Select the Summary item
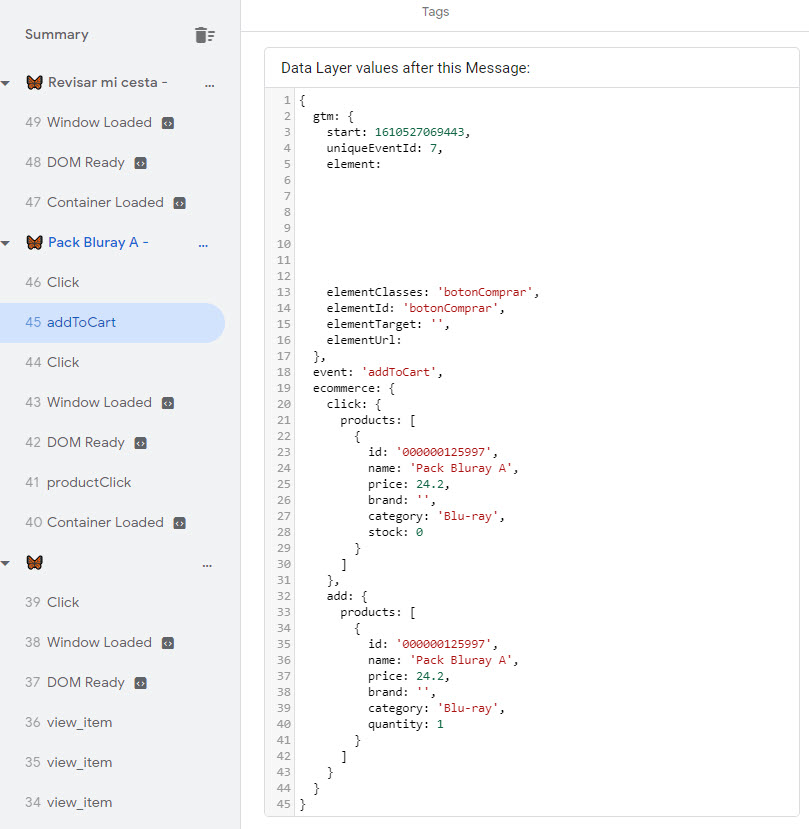Screen dimensions: 809x829 click(x=57, y=34)
